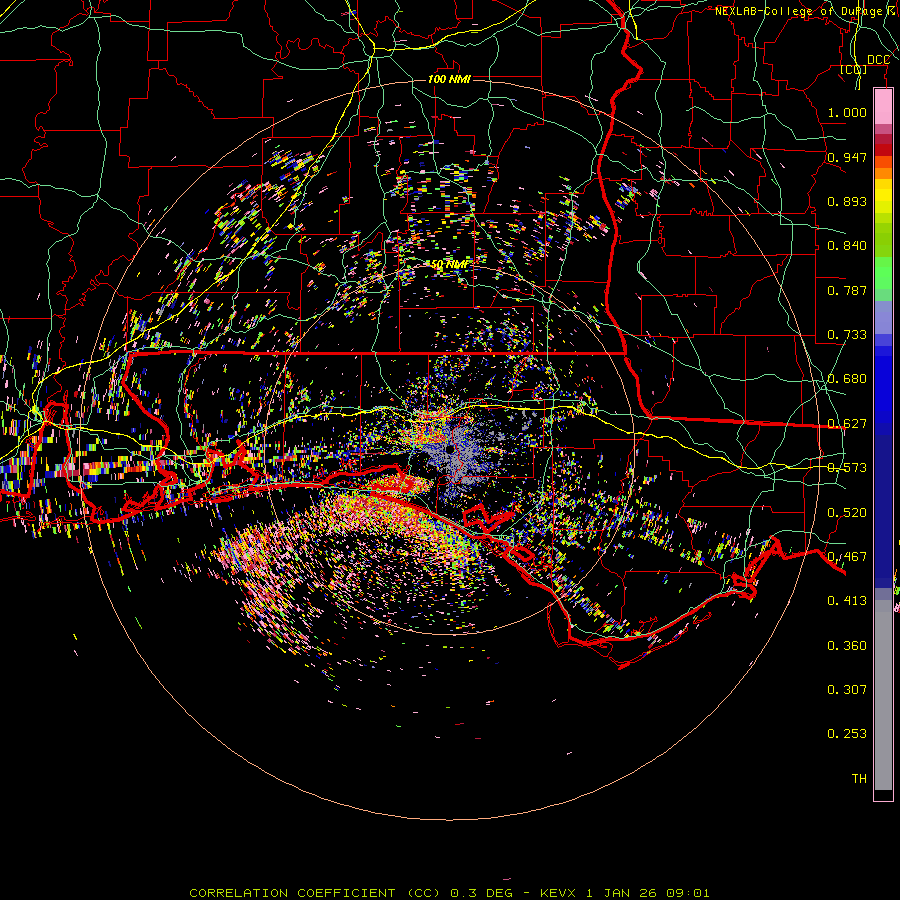The image size is (900, 900).
Task: Select the 0.307 scale label
Action: 847,690
